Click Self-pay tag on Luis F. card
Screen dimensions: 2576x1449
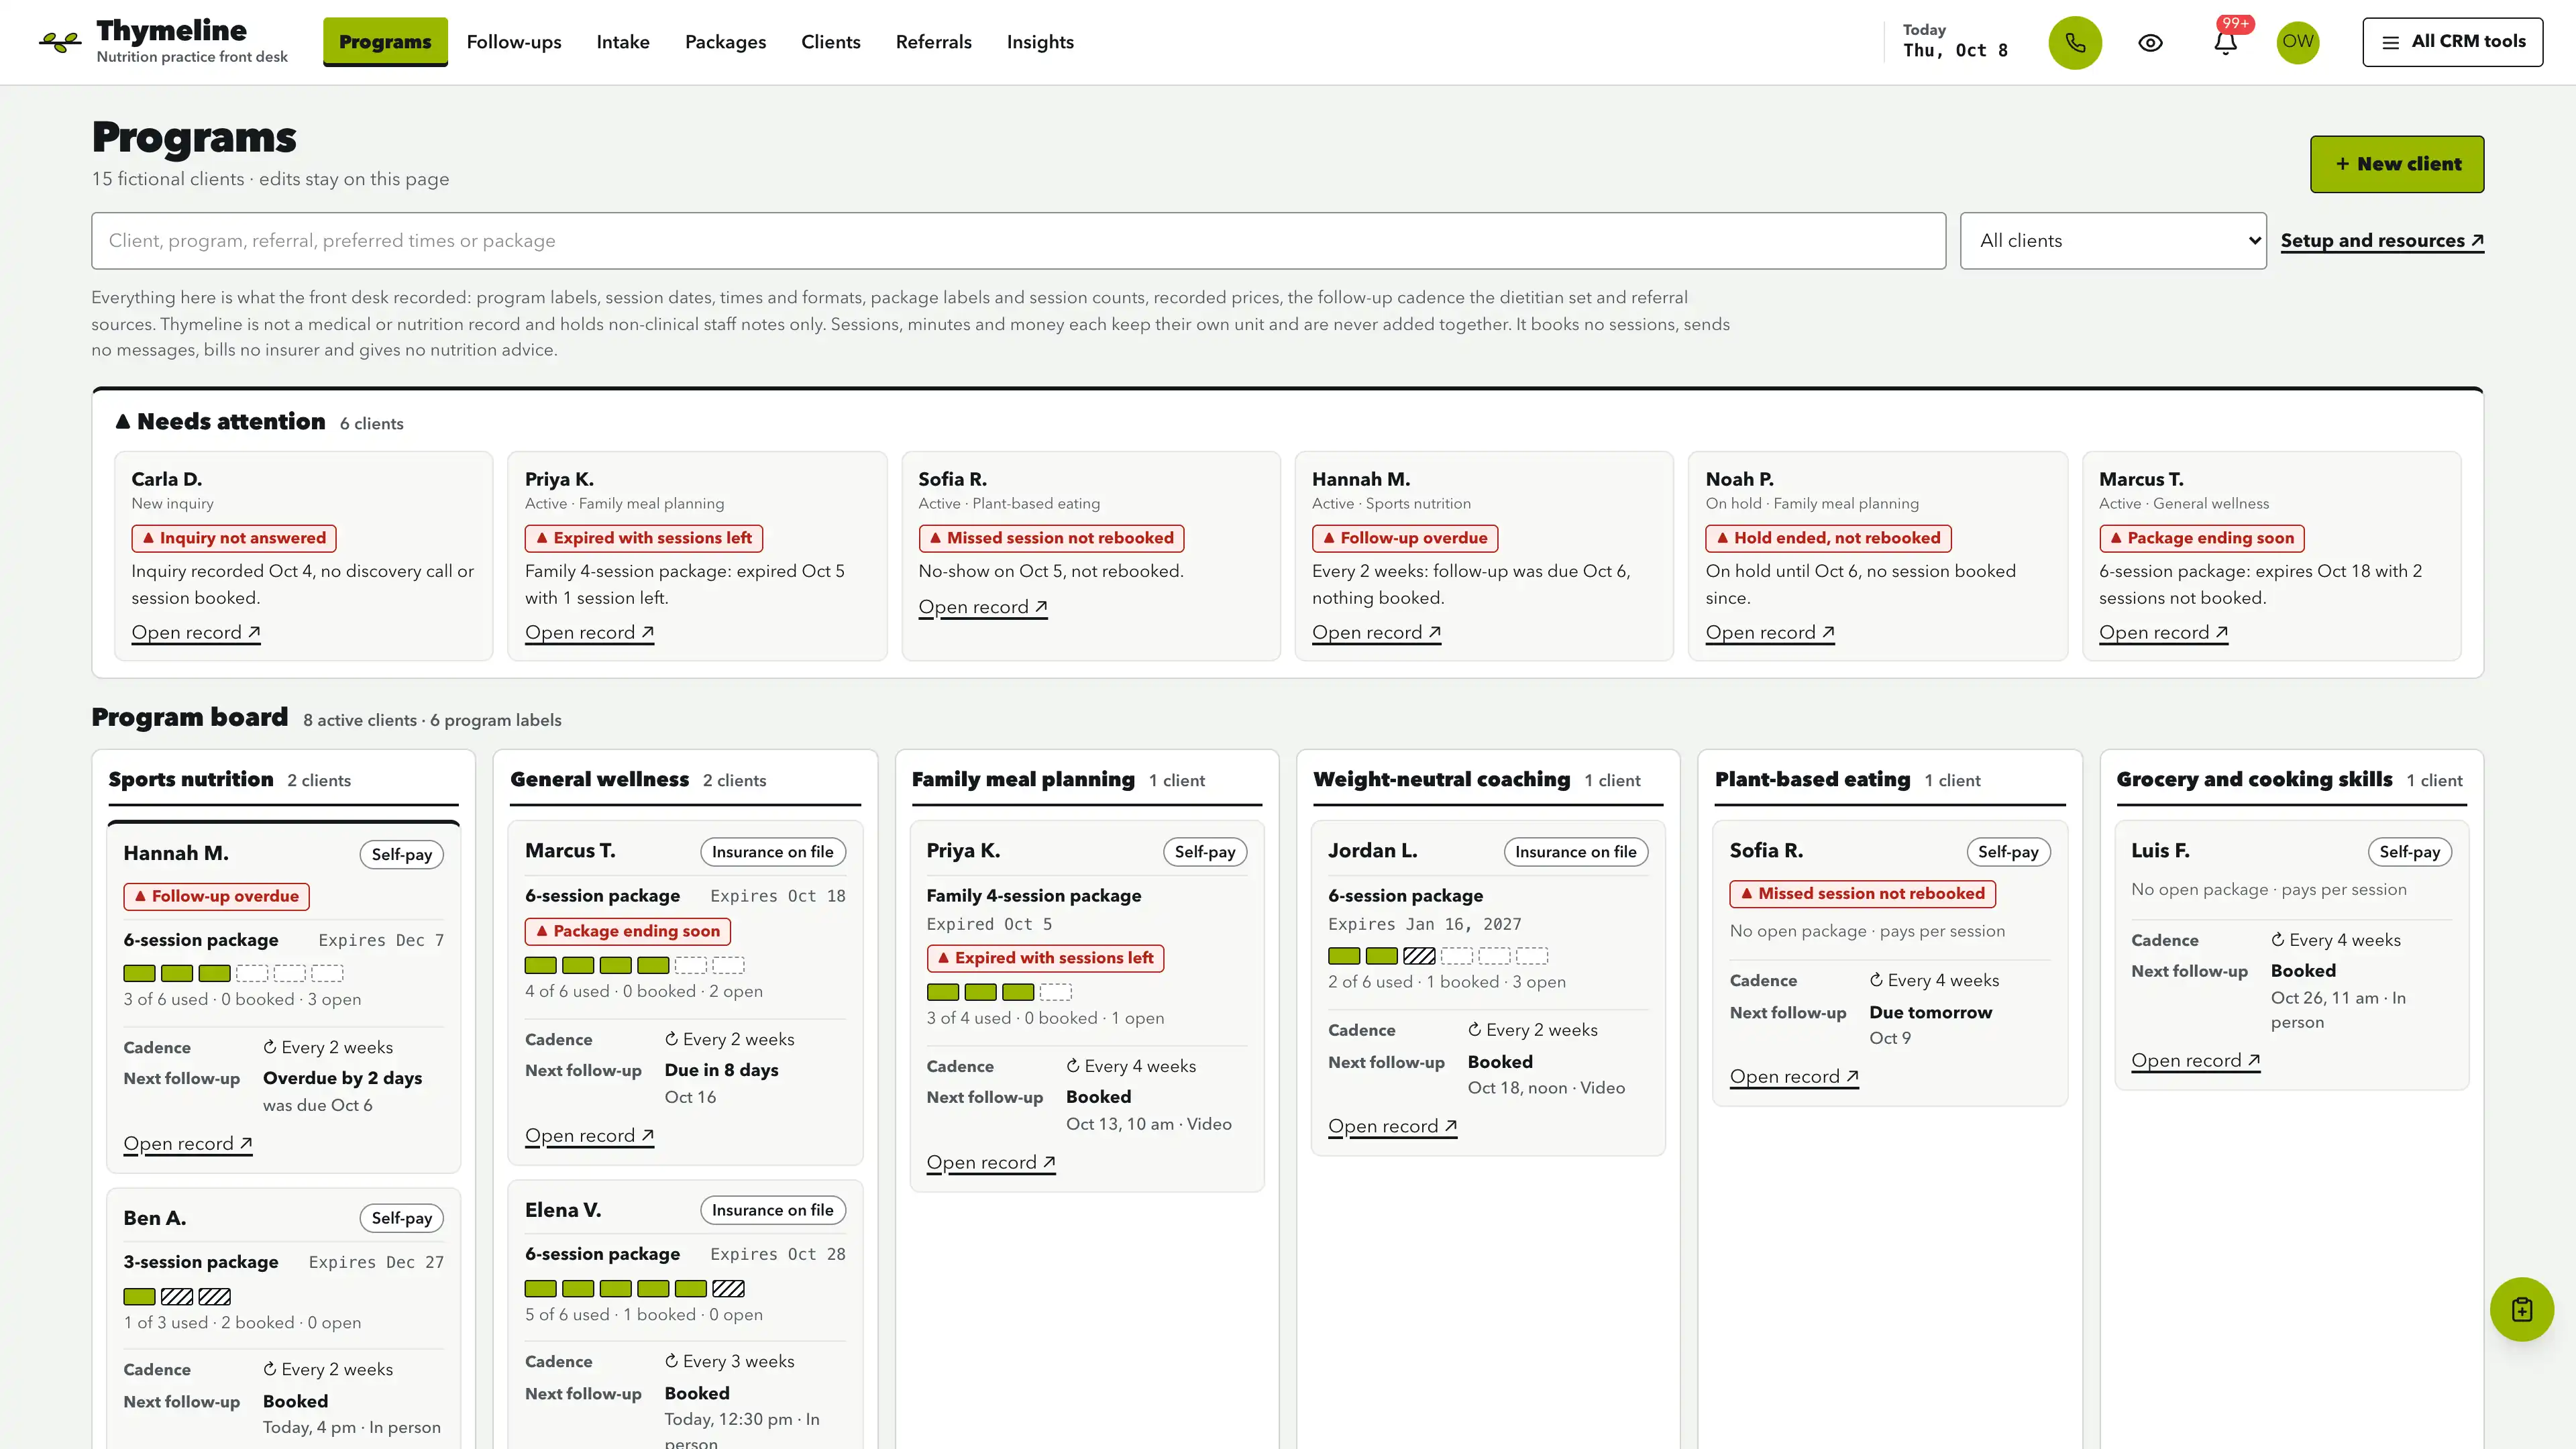2409,852
